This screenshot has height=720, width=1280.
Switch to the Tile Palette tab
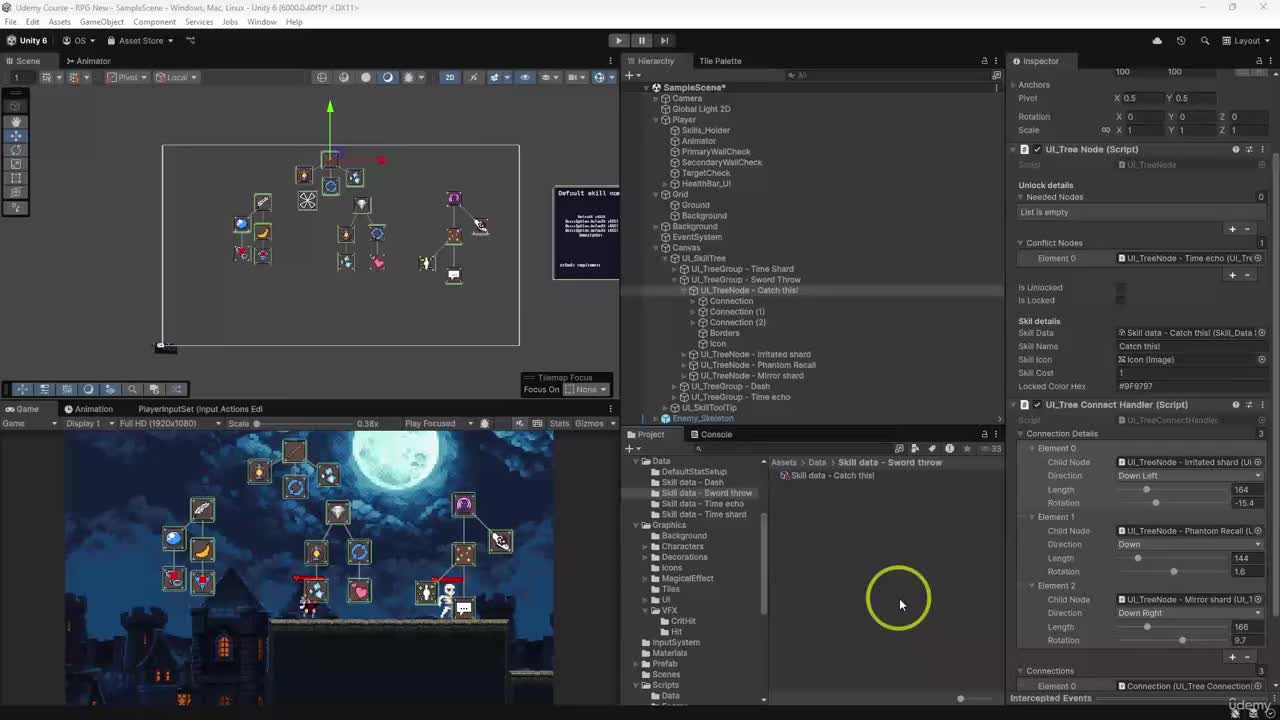(x=720, y=61)
